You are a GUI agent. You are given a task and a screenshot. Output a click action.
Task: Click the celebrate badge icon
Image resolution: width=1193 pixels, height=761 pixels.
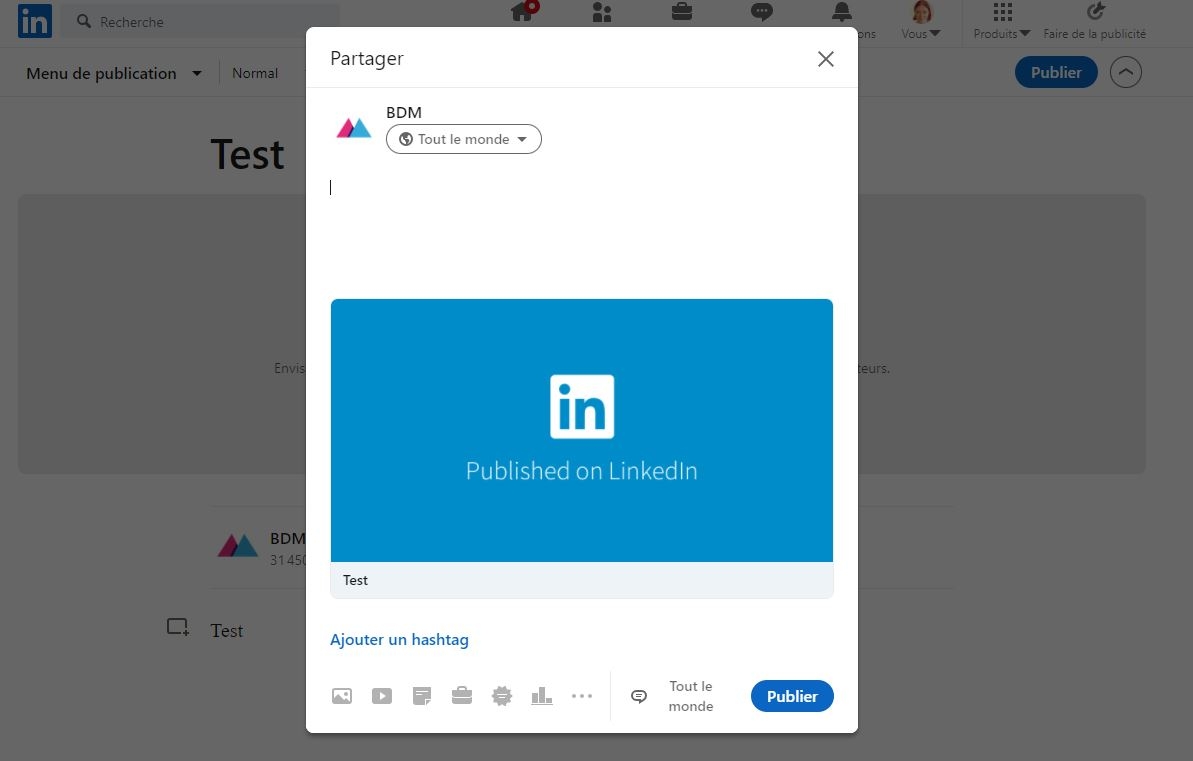tap(502, 696)
